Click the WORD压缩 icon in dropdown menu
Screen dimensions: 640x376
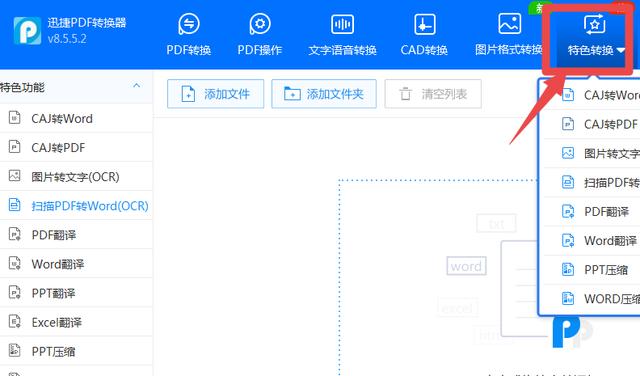click(x=568, y=298)
